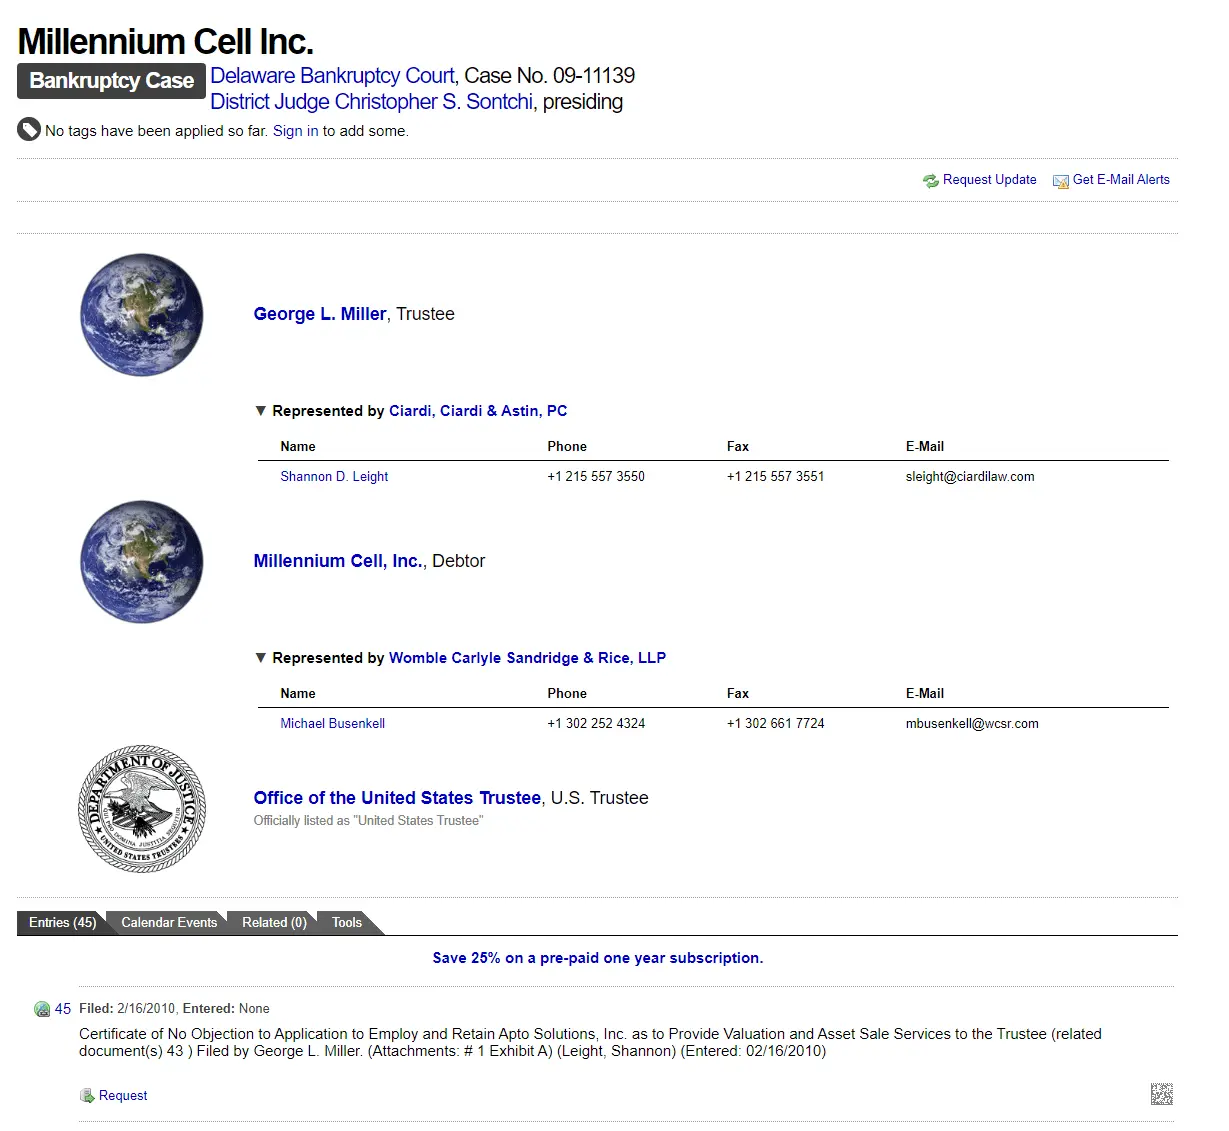Click the tag icon beside tags notice
Viewport: 1229px width, 1131px height.
pyautogui.click(x=29, y=130)
